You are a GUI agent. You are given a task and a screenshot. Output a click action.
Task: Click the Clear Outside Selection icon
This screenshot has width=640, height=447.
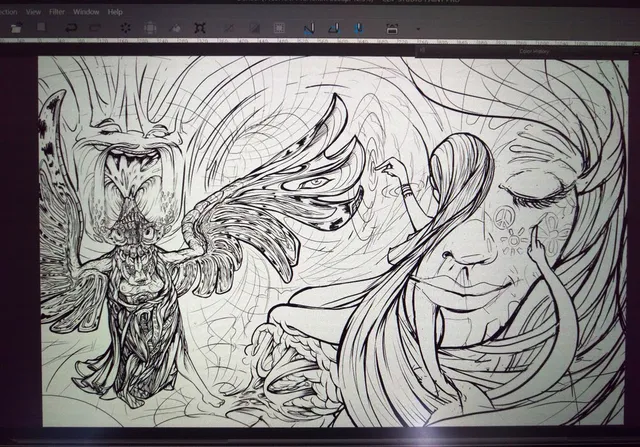pyautogui.click(x=150, y=28)
